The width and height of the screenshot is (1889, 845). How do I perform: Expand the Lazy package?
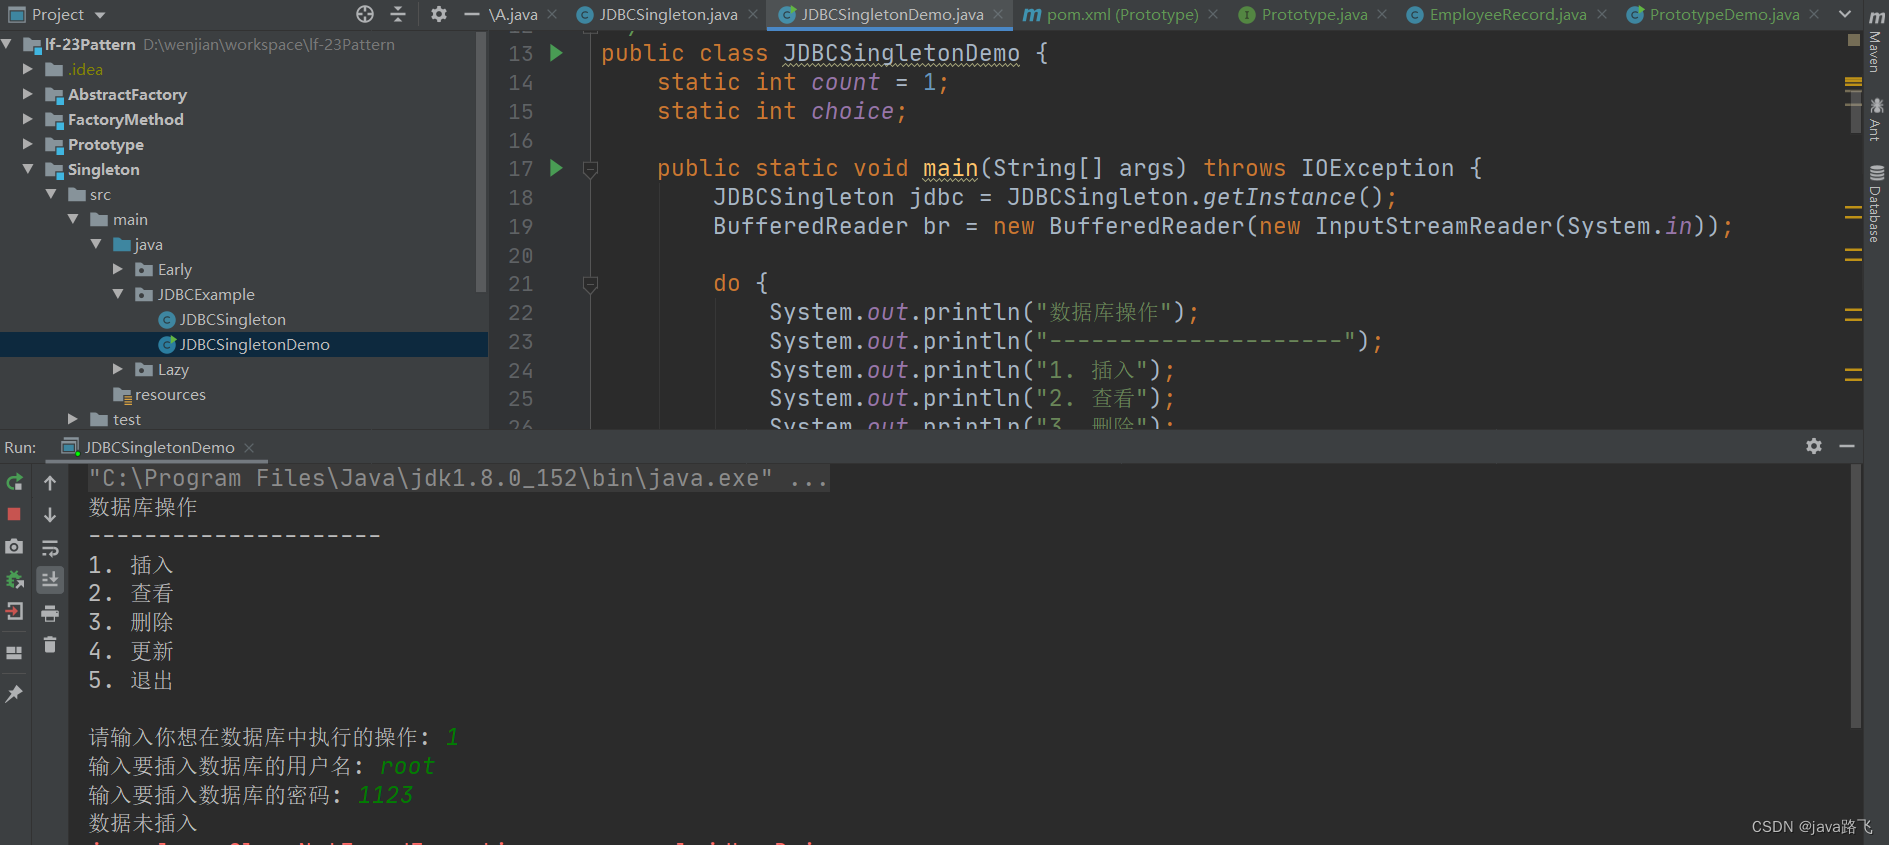tap(118, 369)
